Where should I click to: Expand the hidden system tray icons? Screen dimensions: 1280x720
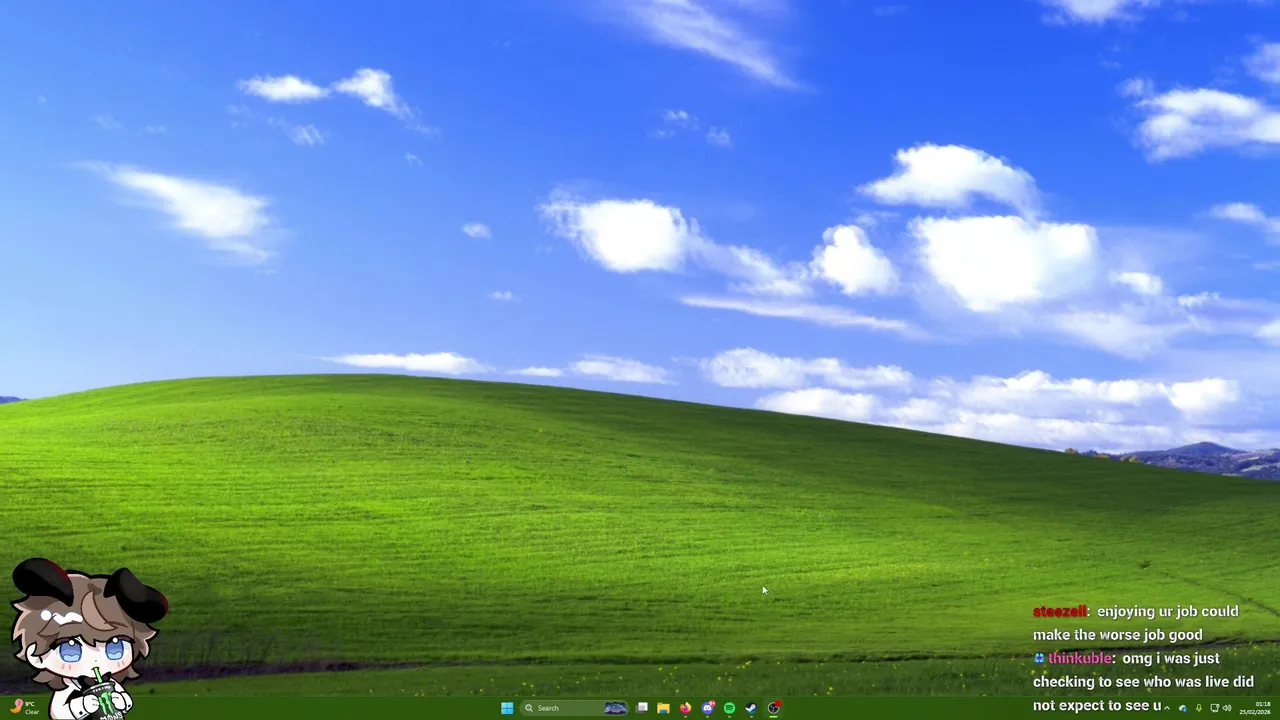point(1167,708)
